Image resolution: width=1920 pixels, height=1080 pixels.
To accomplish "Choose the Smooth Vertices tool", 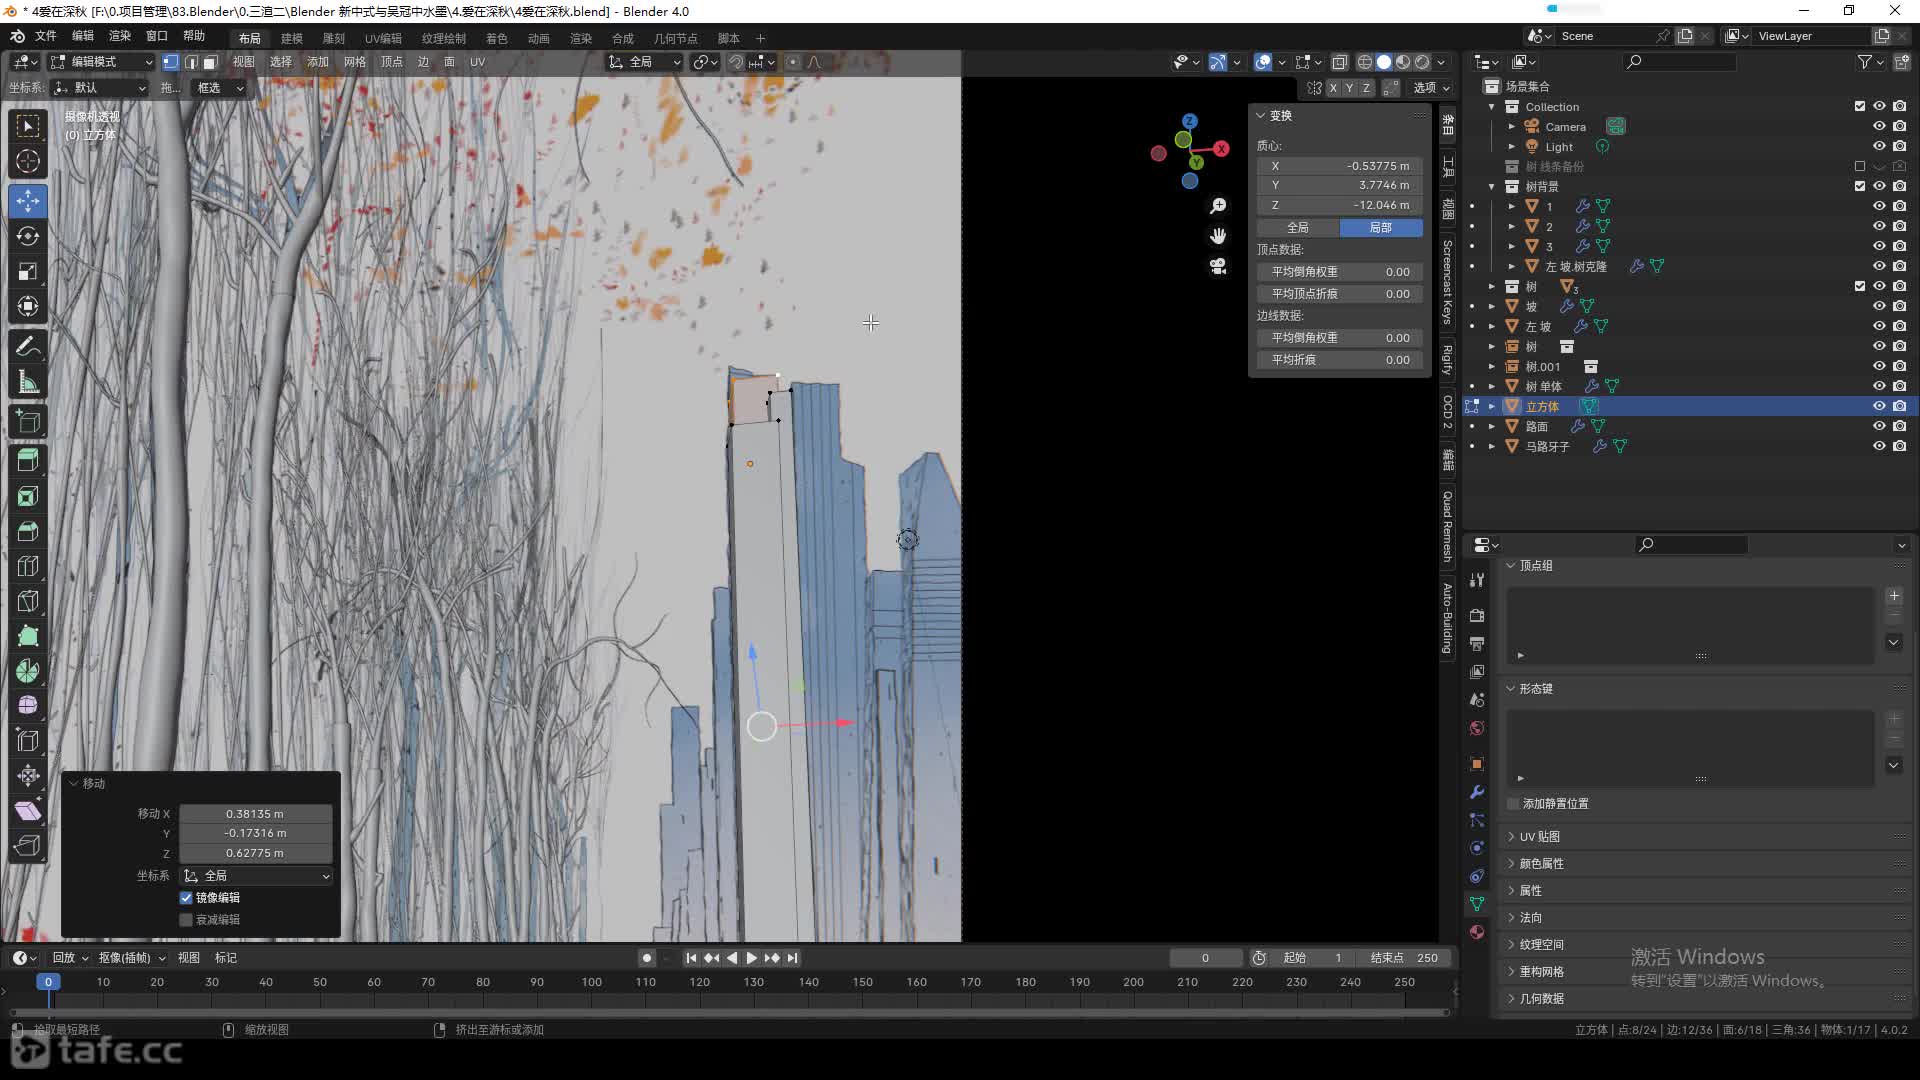I will click(28, 706).
